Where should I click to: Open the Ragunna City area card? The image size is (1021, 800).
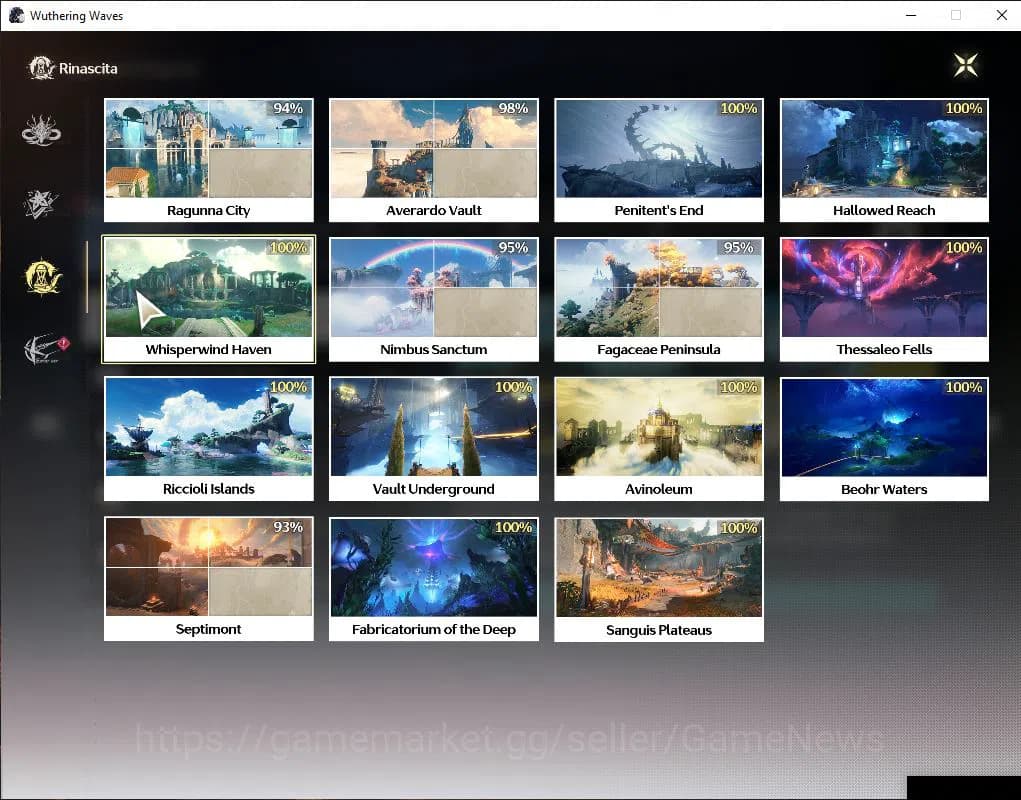[x=208, y=160]
